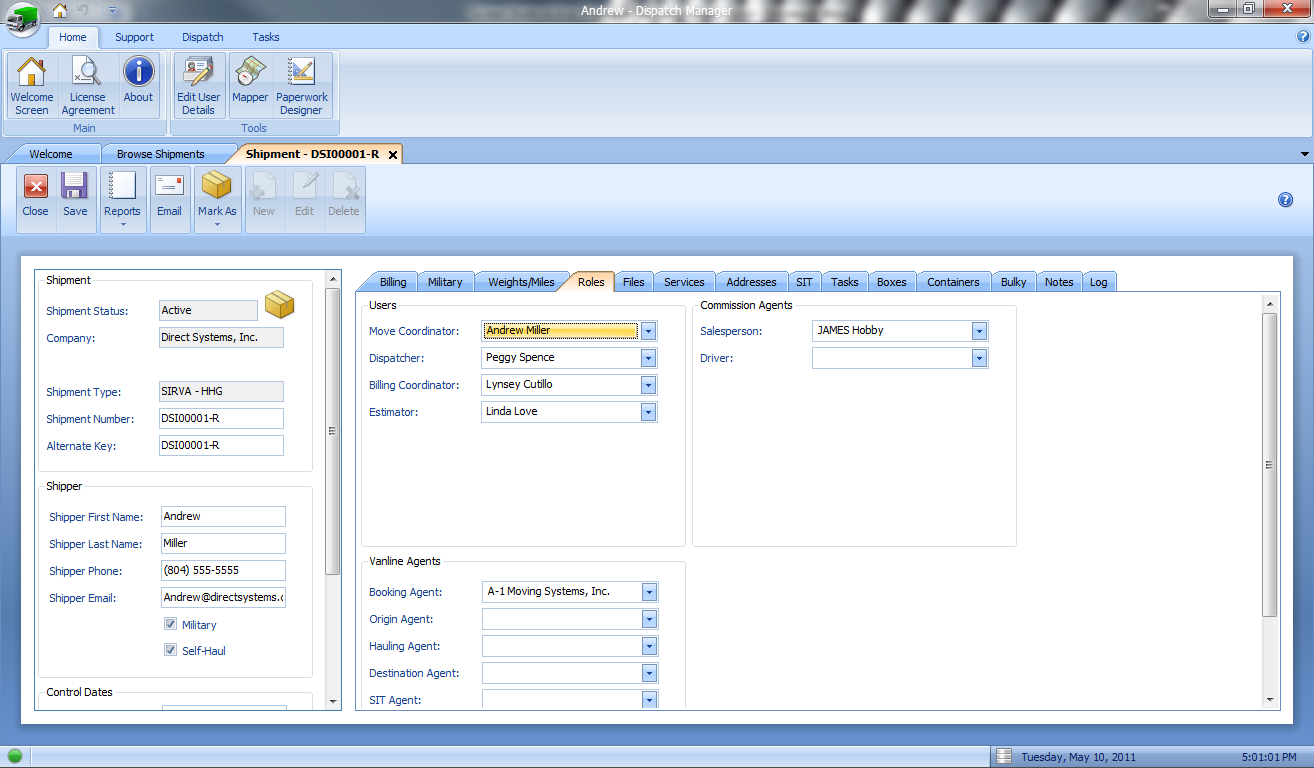This screenshot has height=768, width=1314.
Task: Click into the Shipper Phone field
Action: pyautogui.click(x=223, y=571)
